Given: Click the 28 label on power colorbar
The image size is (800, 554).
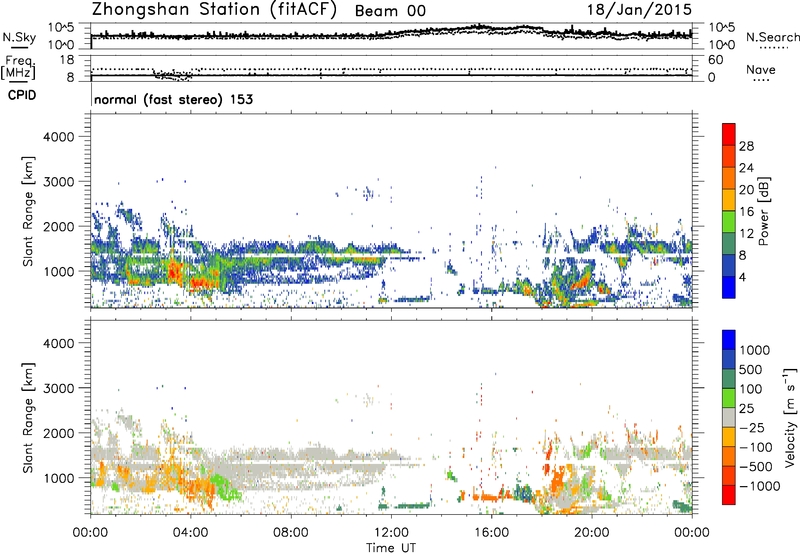Looking at the screenshot, I should click(746, 146).
